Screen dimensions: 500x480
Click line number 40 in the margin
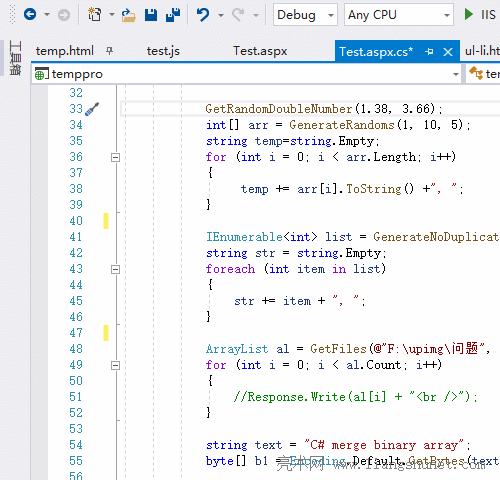76,221
